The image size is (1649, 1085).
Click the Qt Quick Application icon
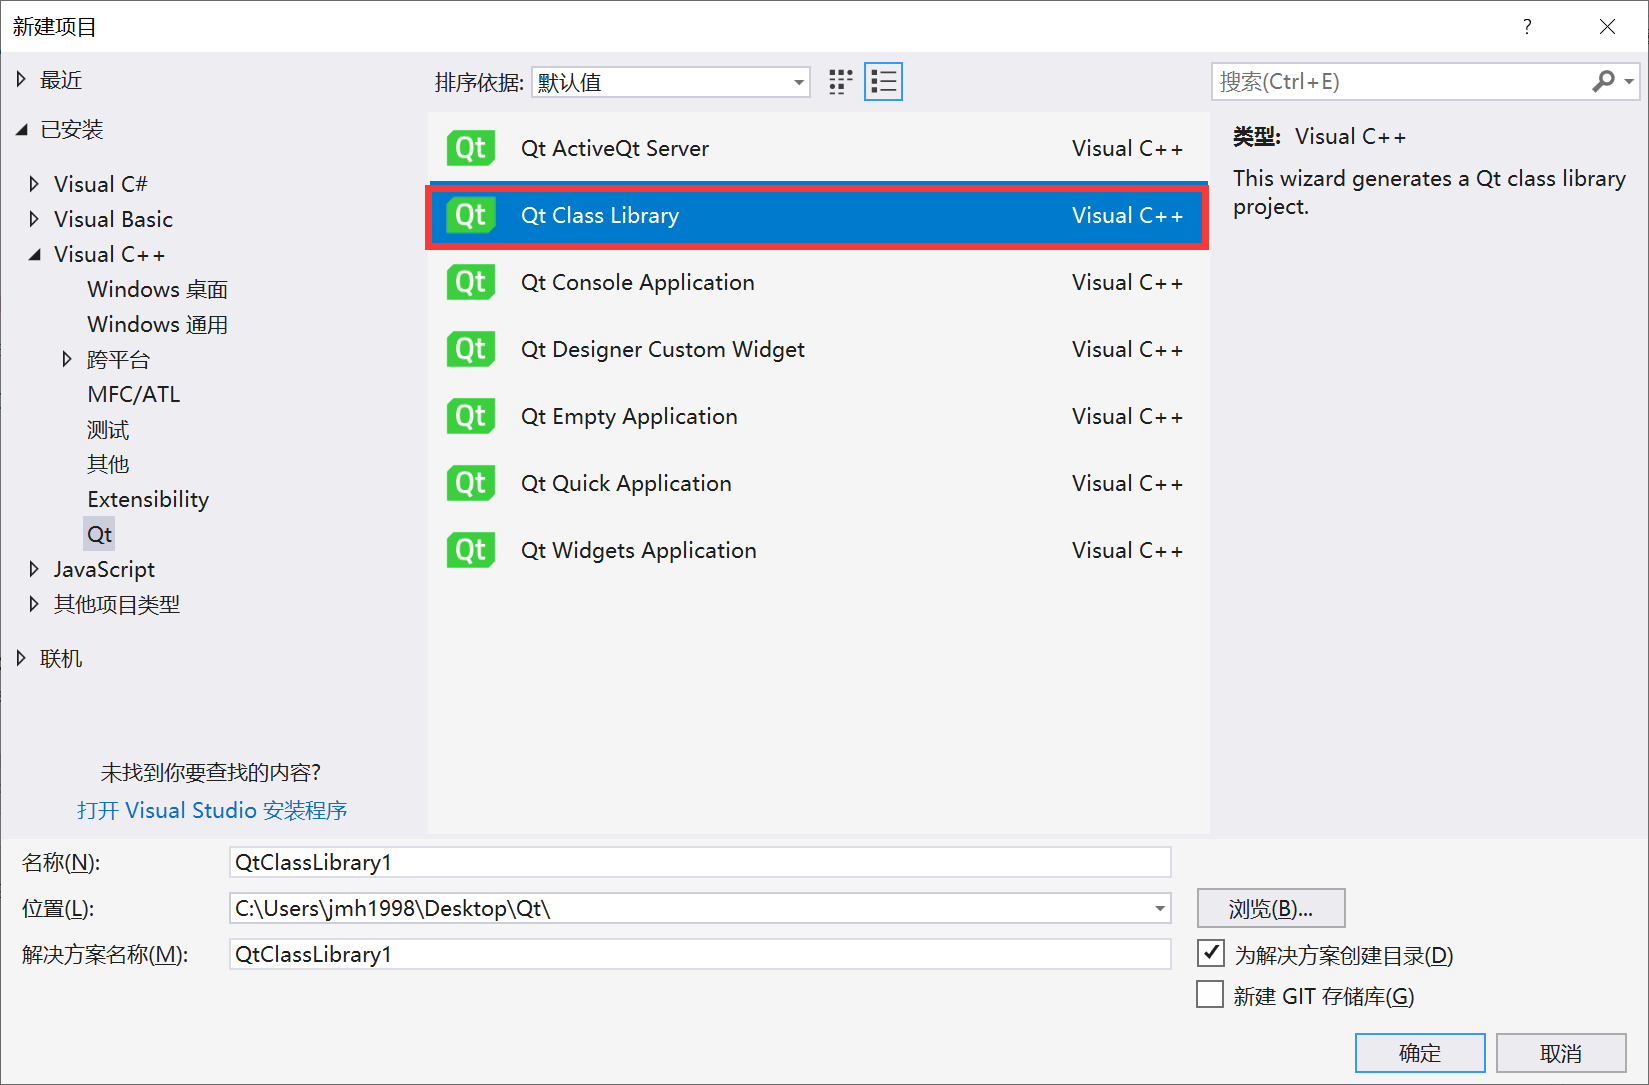(471, 483)
